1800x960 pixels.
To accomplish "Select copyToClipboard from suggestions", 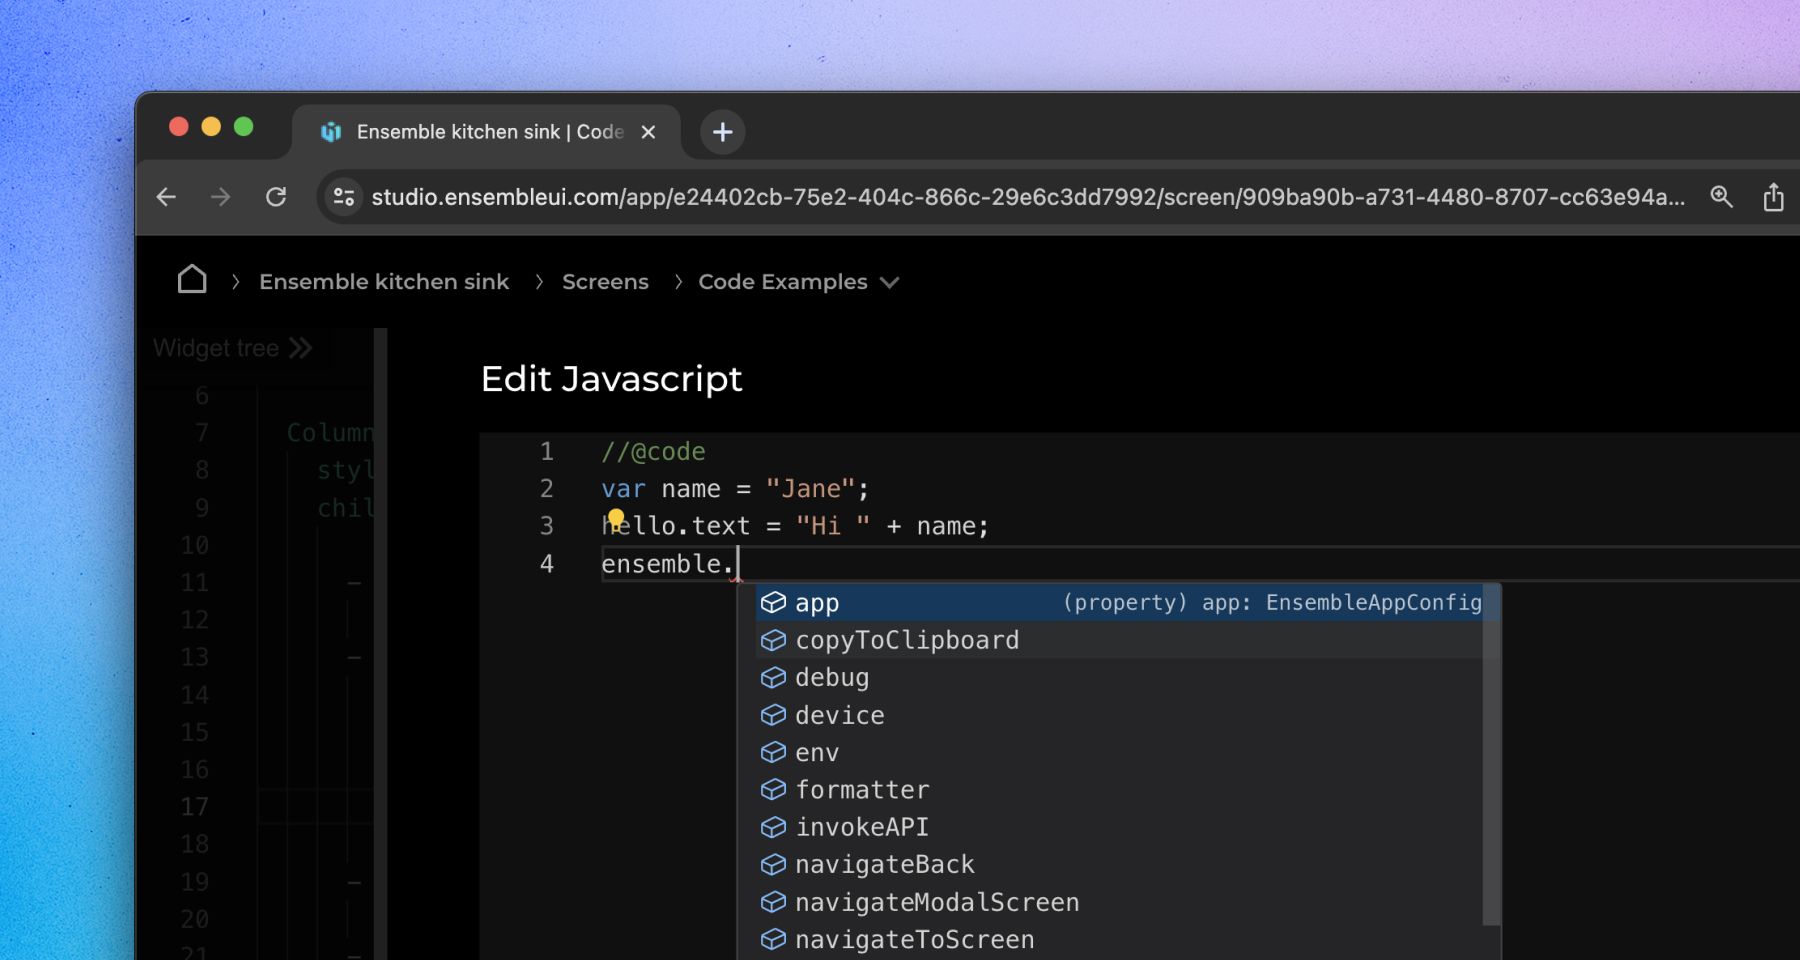I will [x=1120, y=640].
